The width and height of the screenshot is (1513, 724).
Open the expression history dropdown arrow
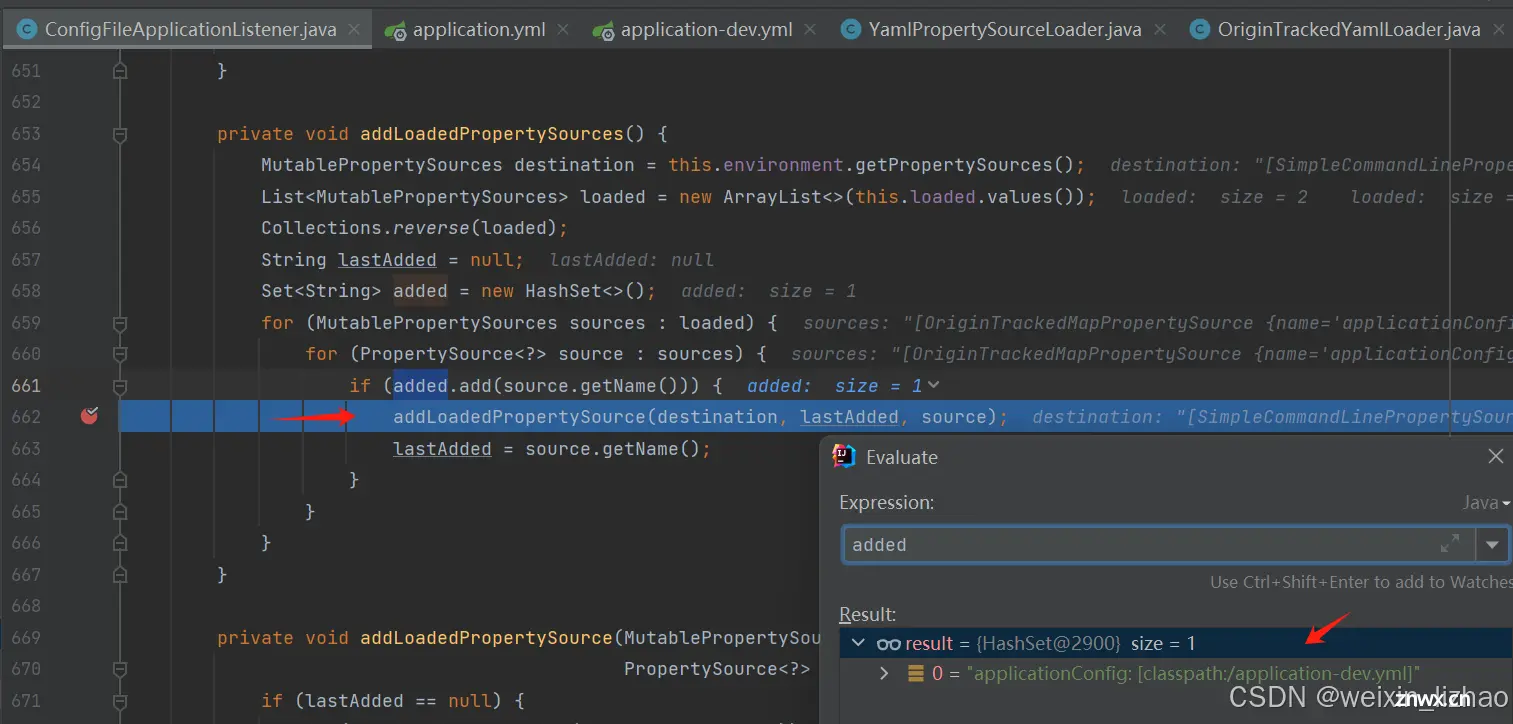click(x=1492, y=545)
